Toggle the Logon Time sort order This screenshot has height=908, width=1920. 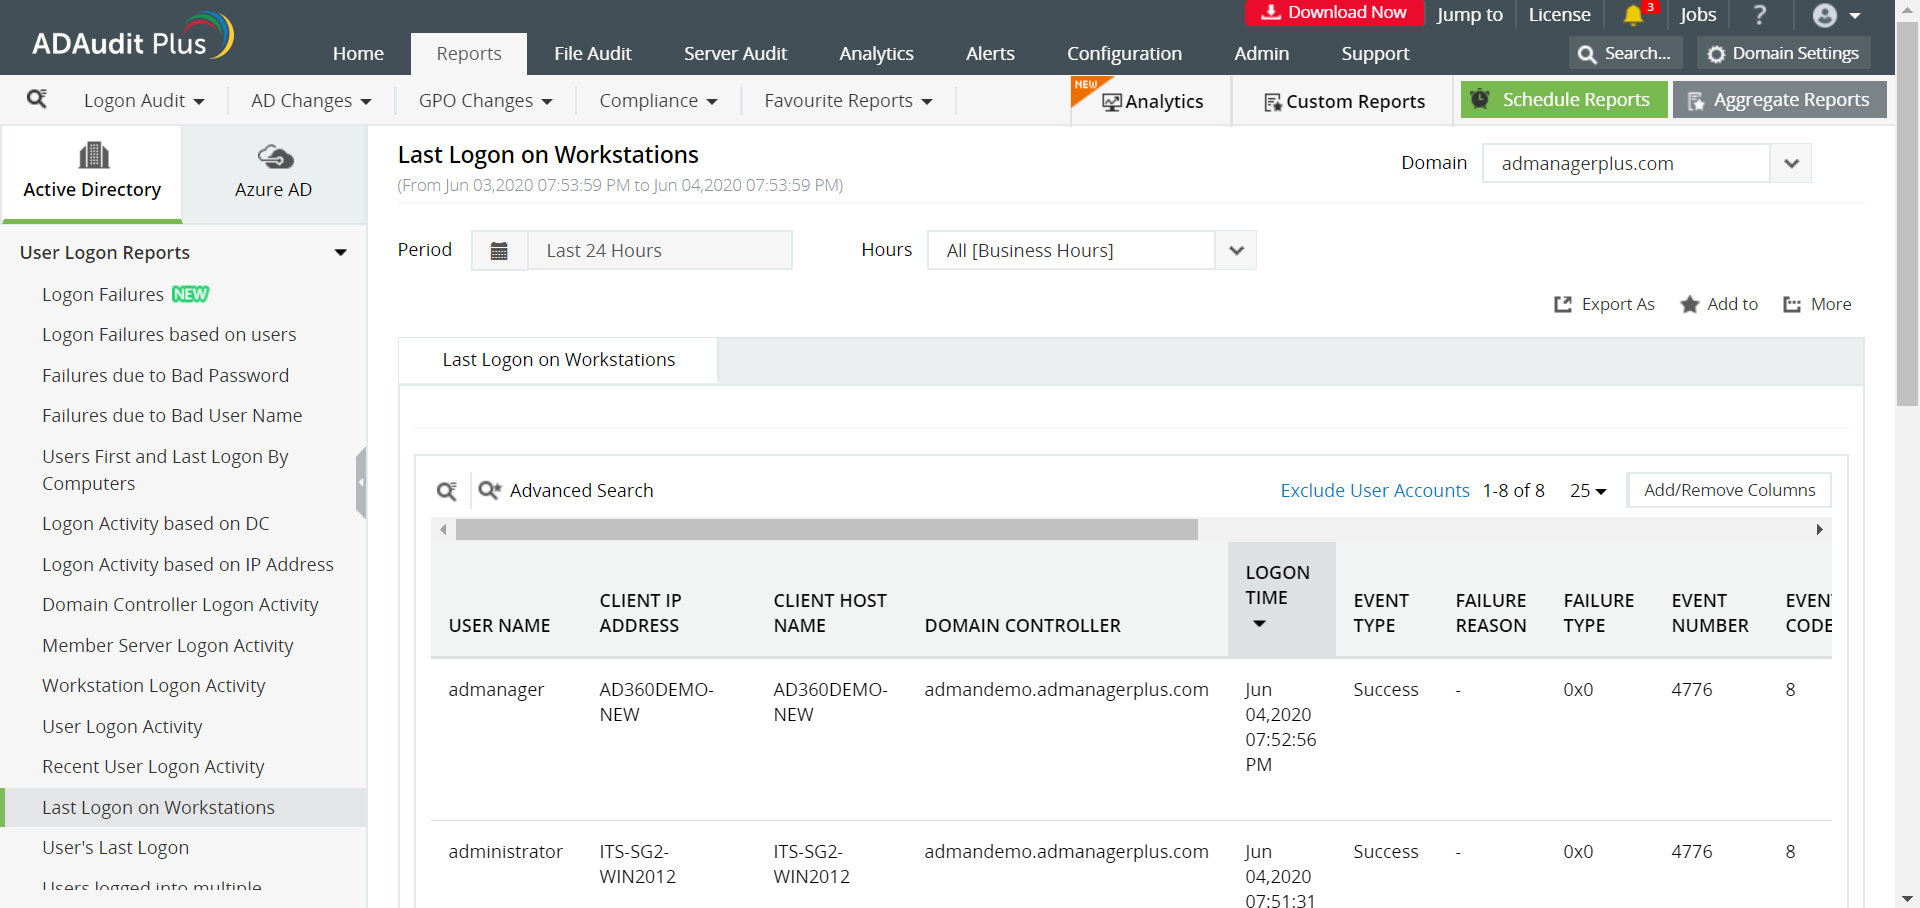pos(1259,622)
